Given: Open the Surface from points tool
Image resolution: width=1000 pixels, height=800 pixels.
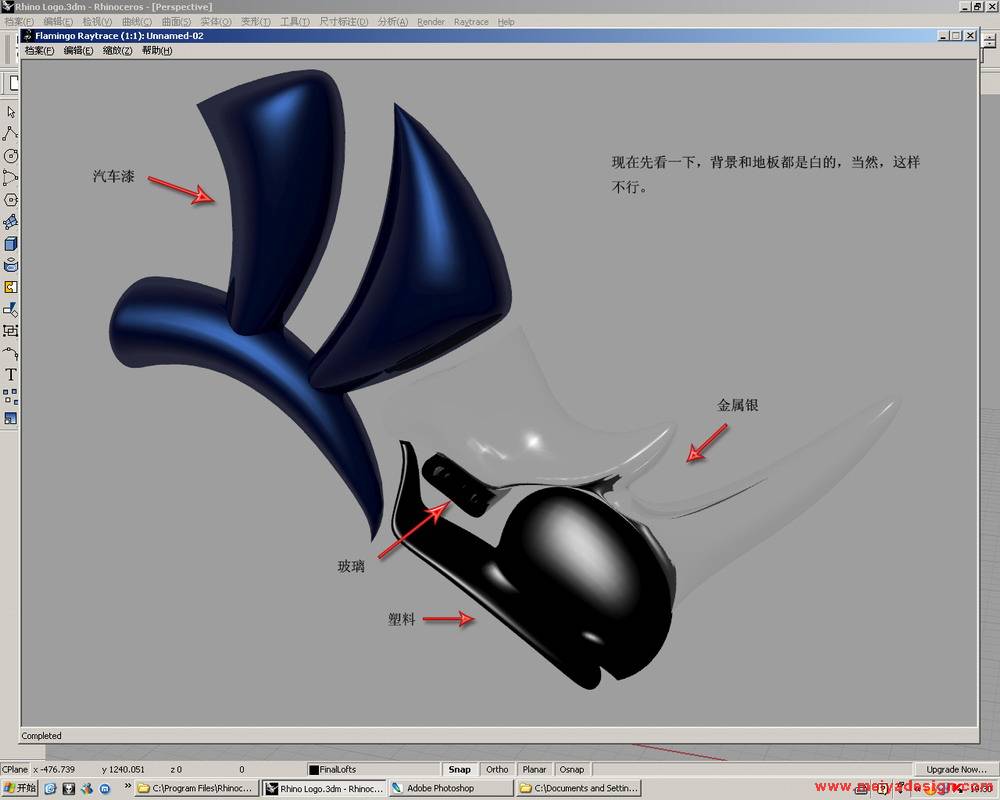Looking at the screenshot, I should click(x=11, y=222).
